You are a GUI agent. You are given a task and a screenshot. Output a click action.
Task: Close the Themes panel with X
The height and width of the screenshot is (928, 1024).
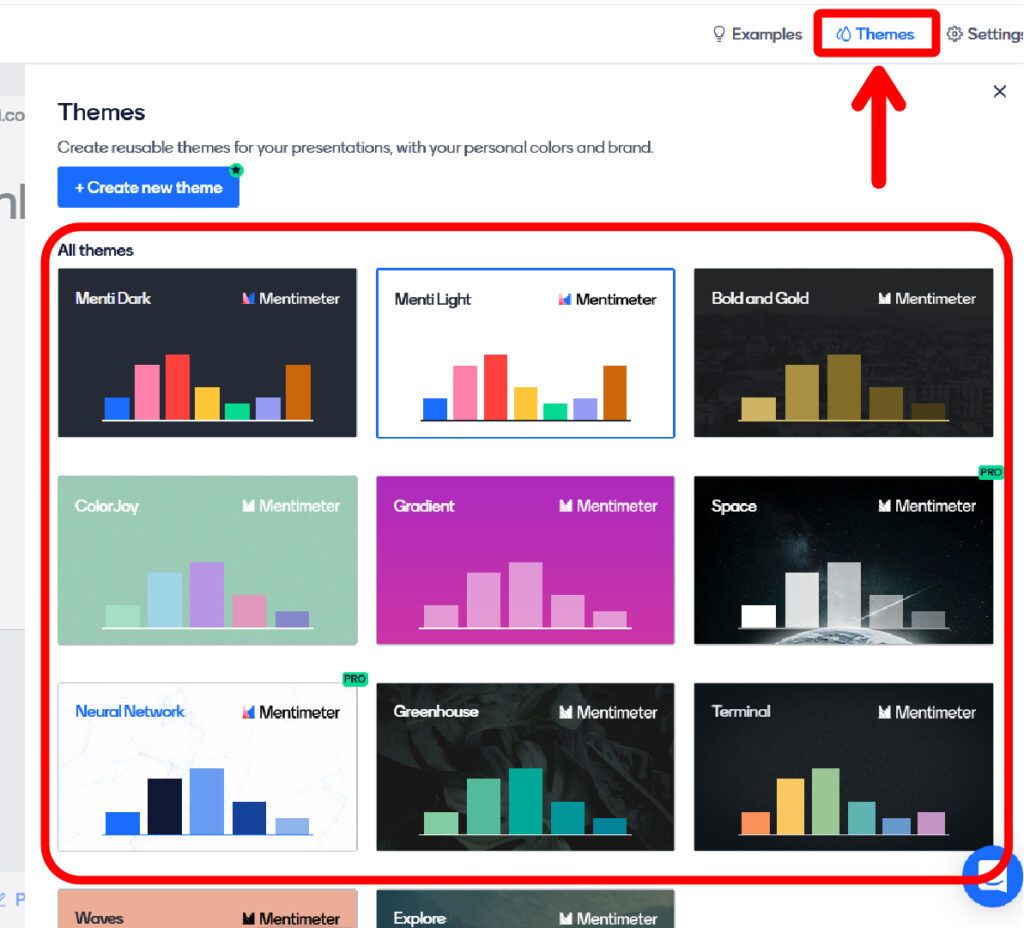(x=999, y=92)
